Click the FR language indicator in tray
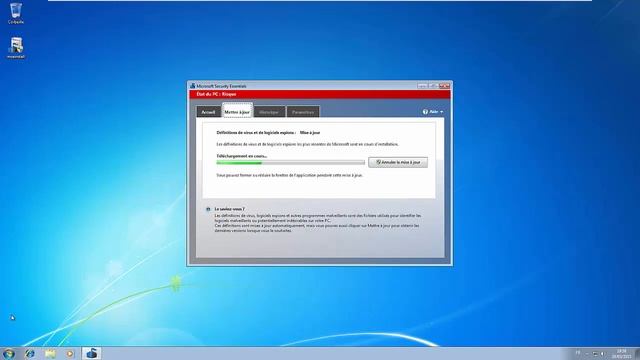Viewport: 640px width, 360px height. click(x=578, y=353)
